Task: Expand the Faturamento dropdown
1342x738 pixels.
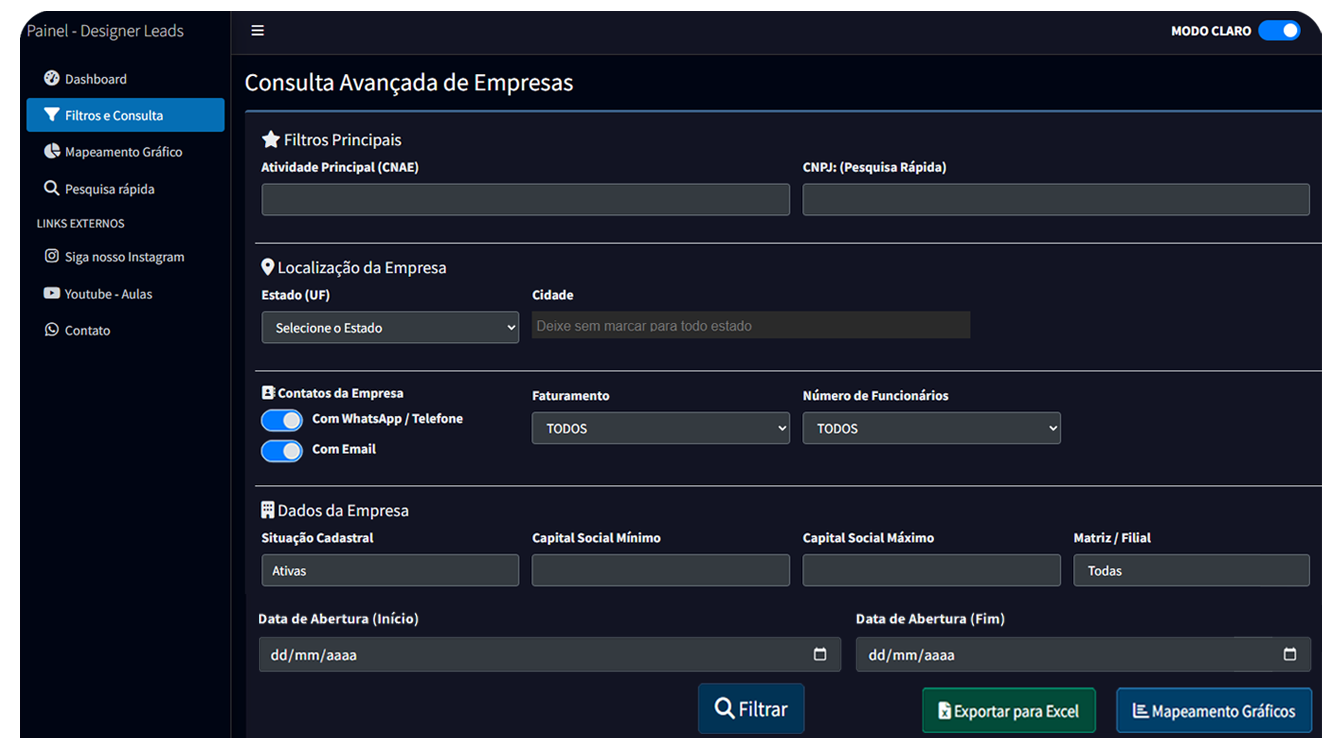Action: (x=660, y=428)
